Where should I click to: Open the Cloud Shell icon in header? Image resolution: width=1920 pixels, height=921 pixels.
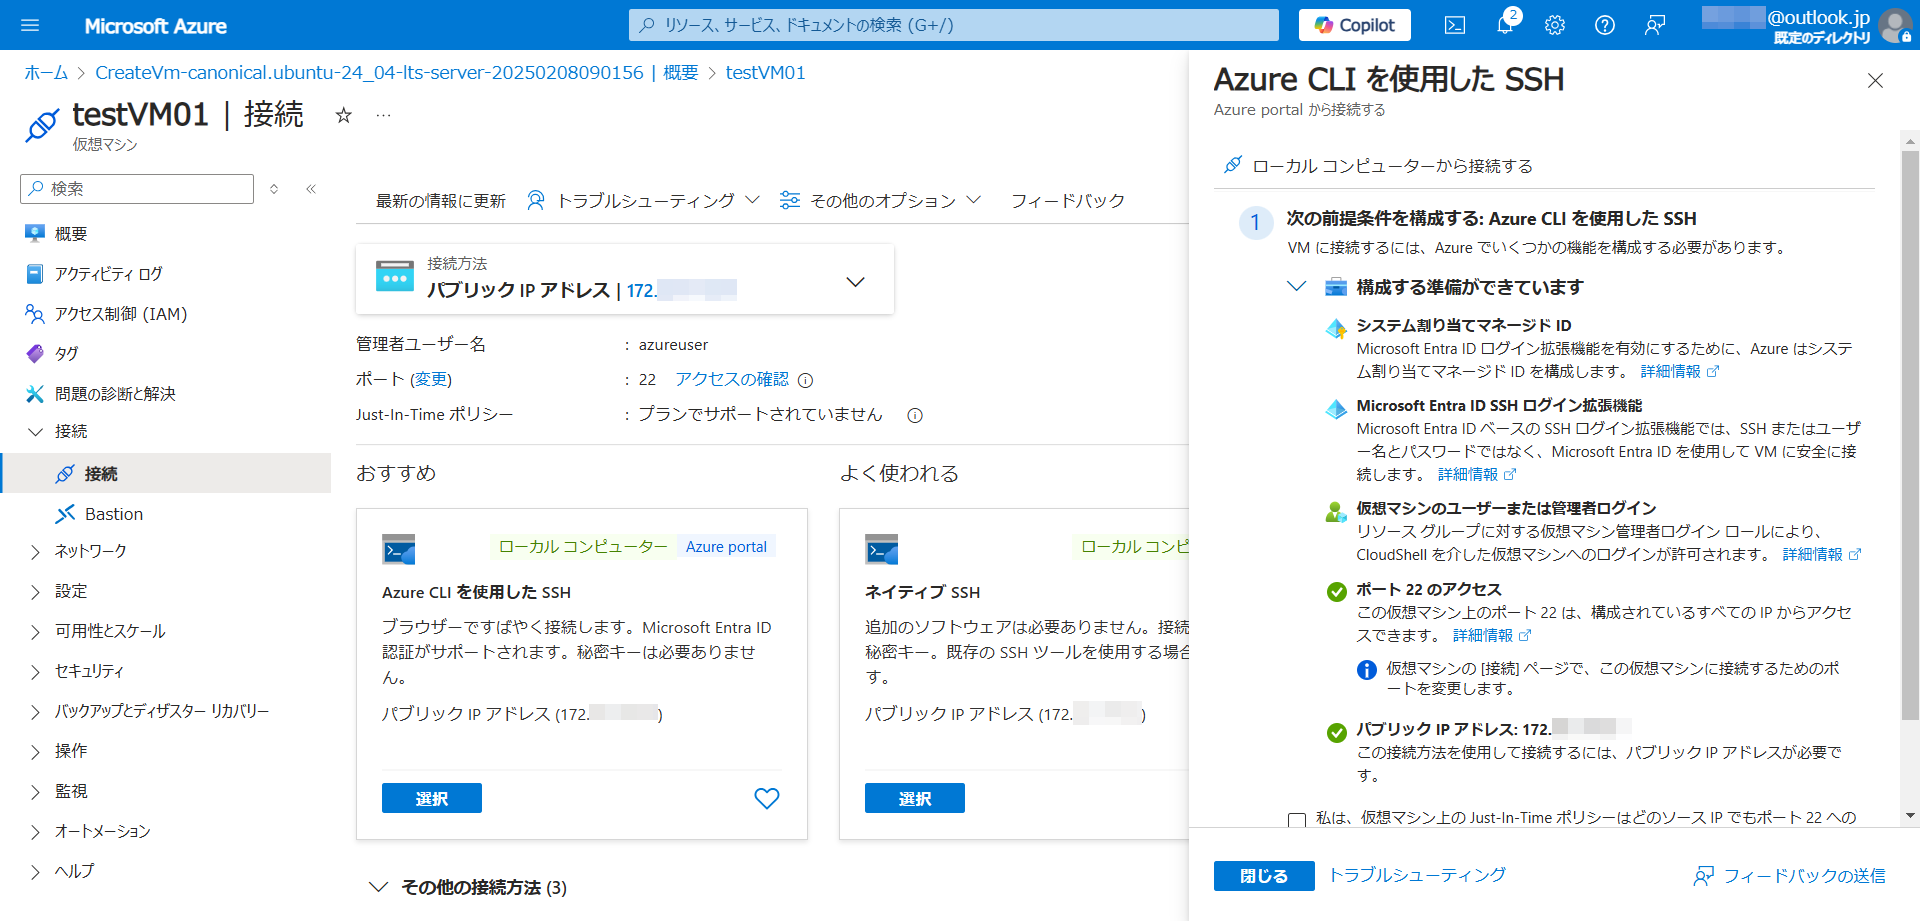[x=1455, y=25]
